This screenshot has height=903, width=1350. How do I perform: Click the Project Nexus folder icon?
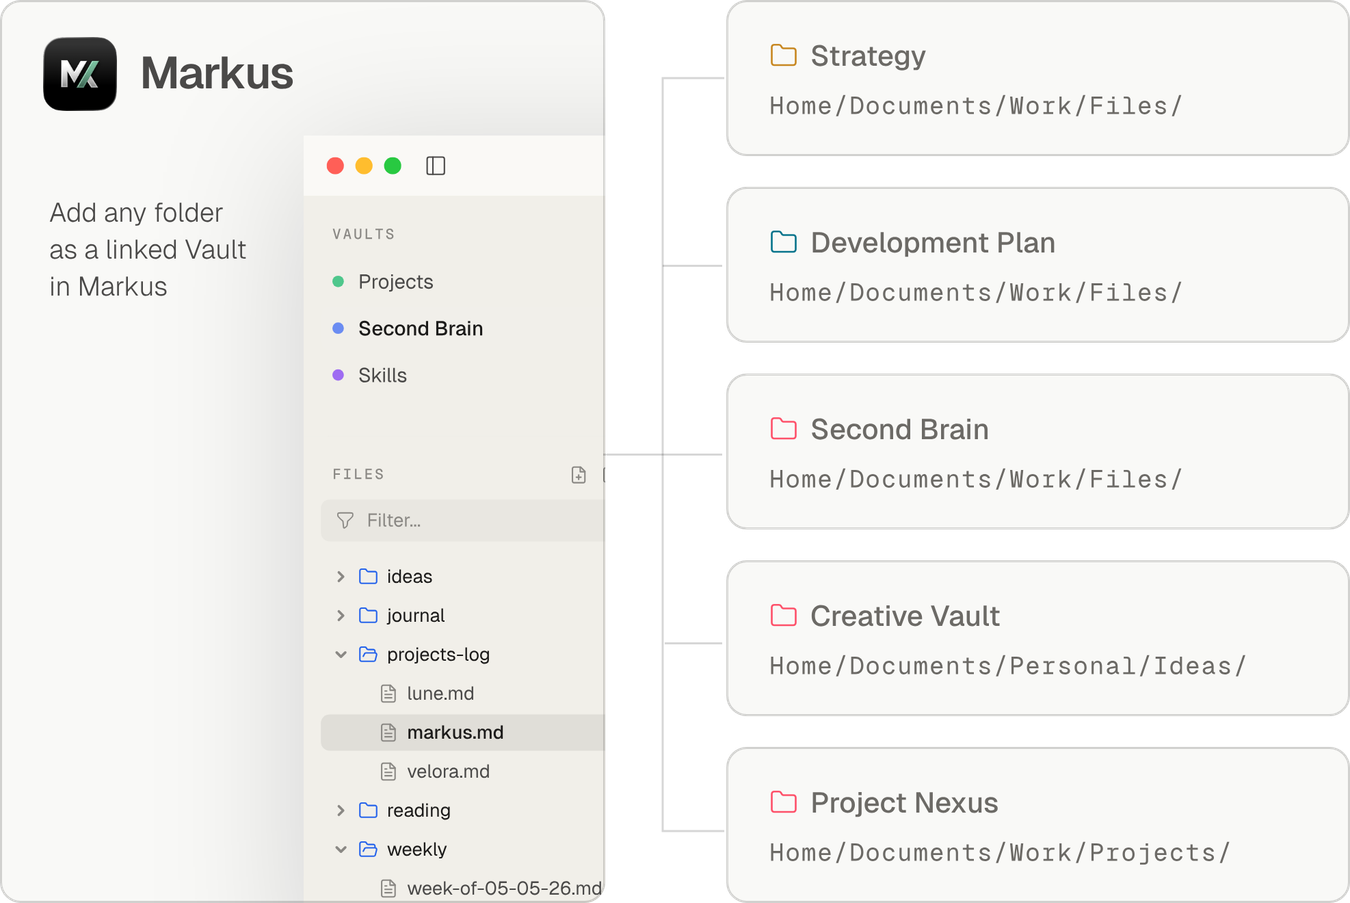tap(784, 802)
